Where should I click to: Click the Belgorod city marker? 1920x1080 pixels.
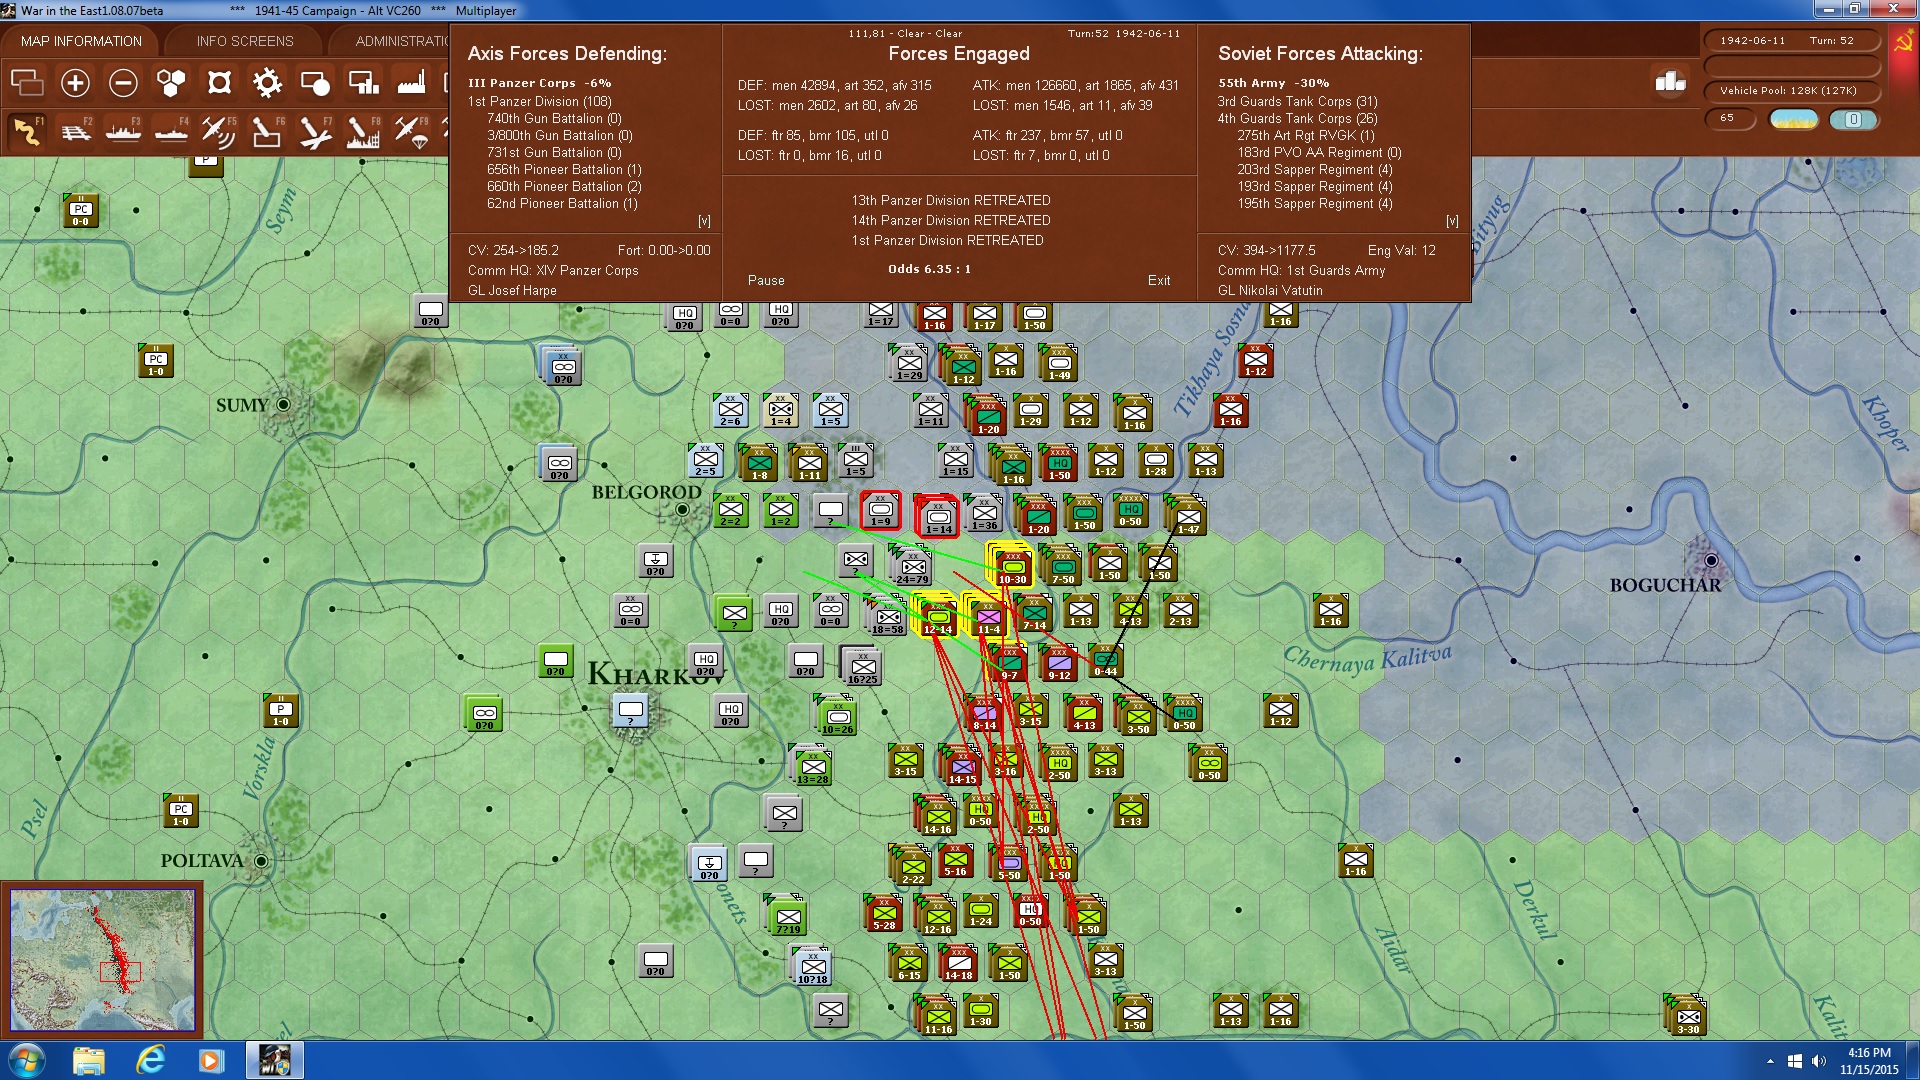click(x=682, y=510)
